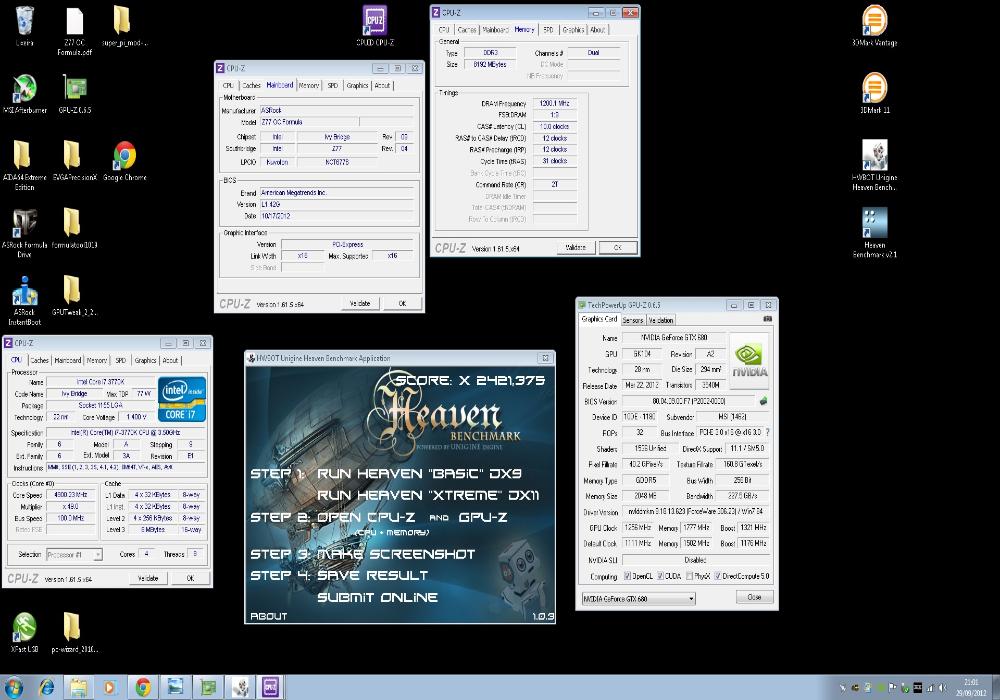This screenshot has height=700, width=1000.
Task: Click Save Result in Heaven app
Action: [x=372, y=575]
